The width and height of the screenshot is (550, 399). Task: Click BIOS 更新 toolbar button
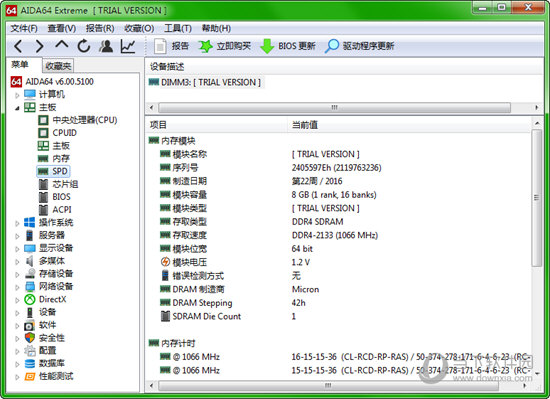coord(288,46)
